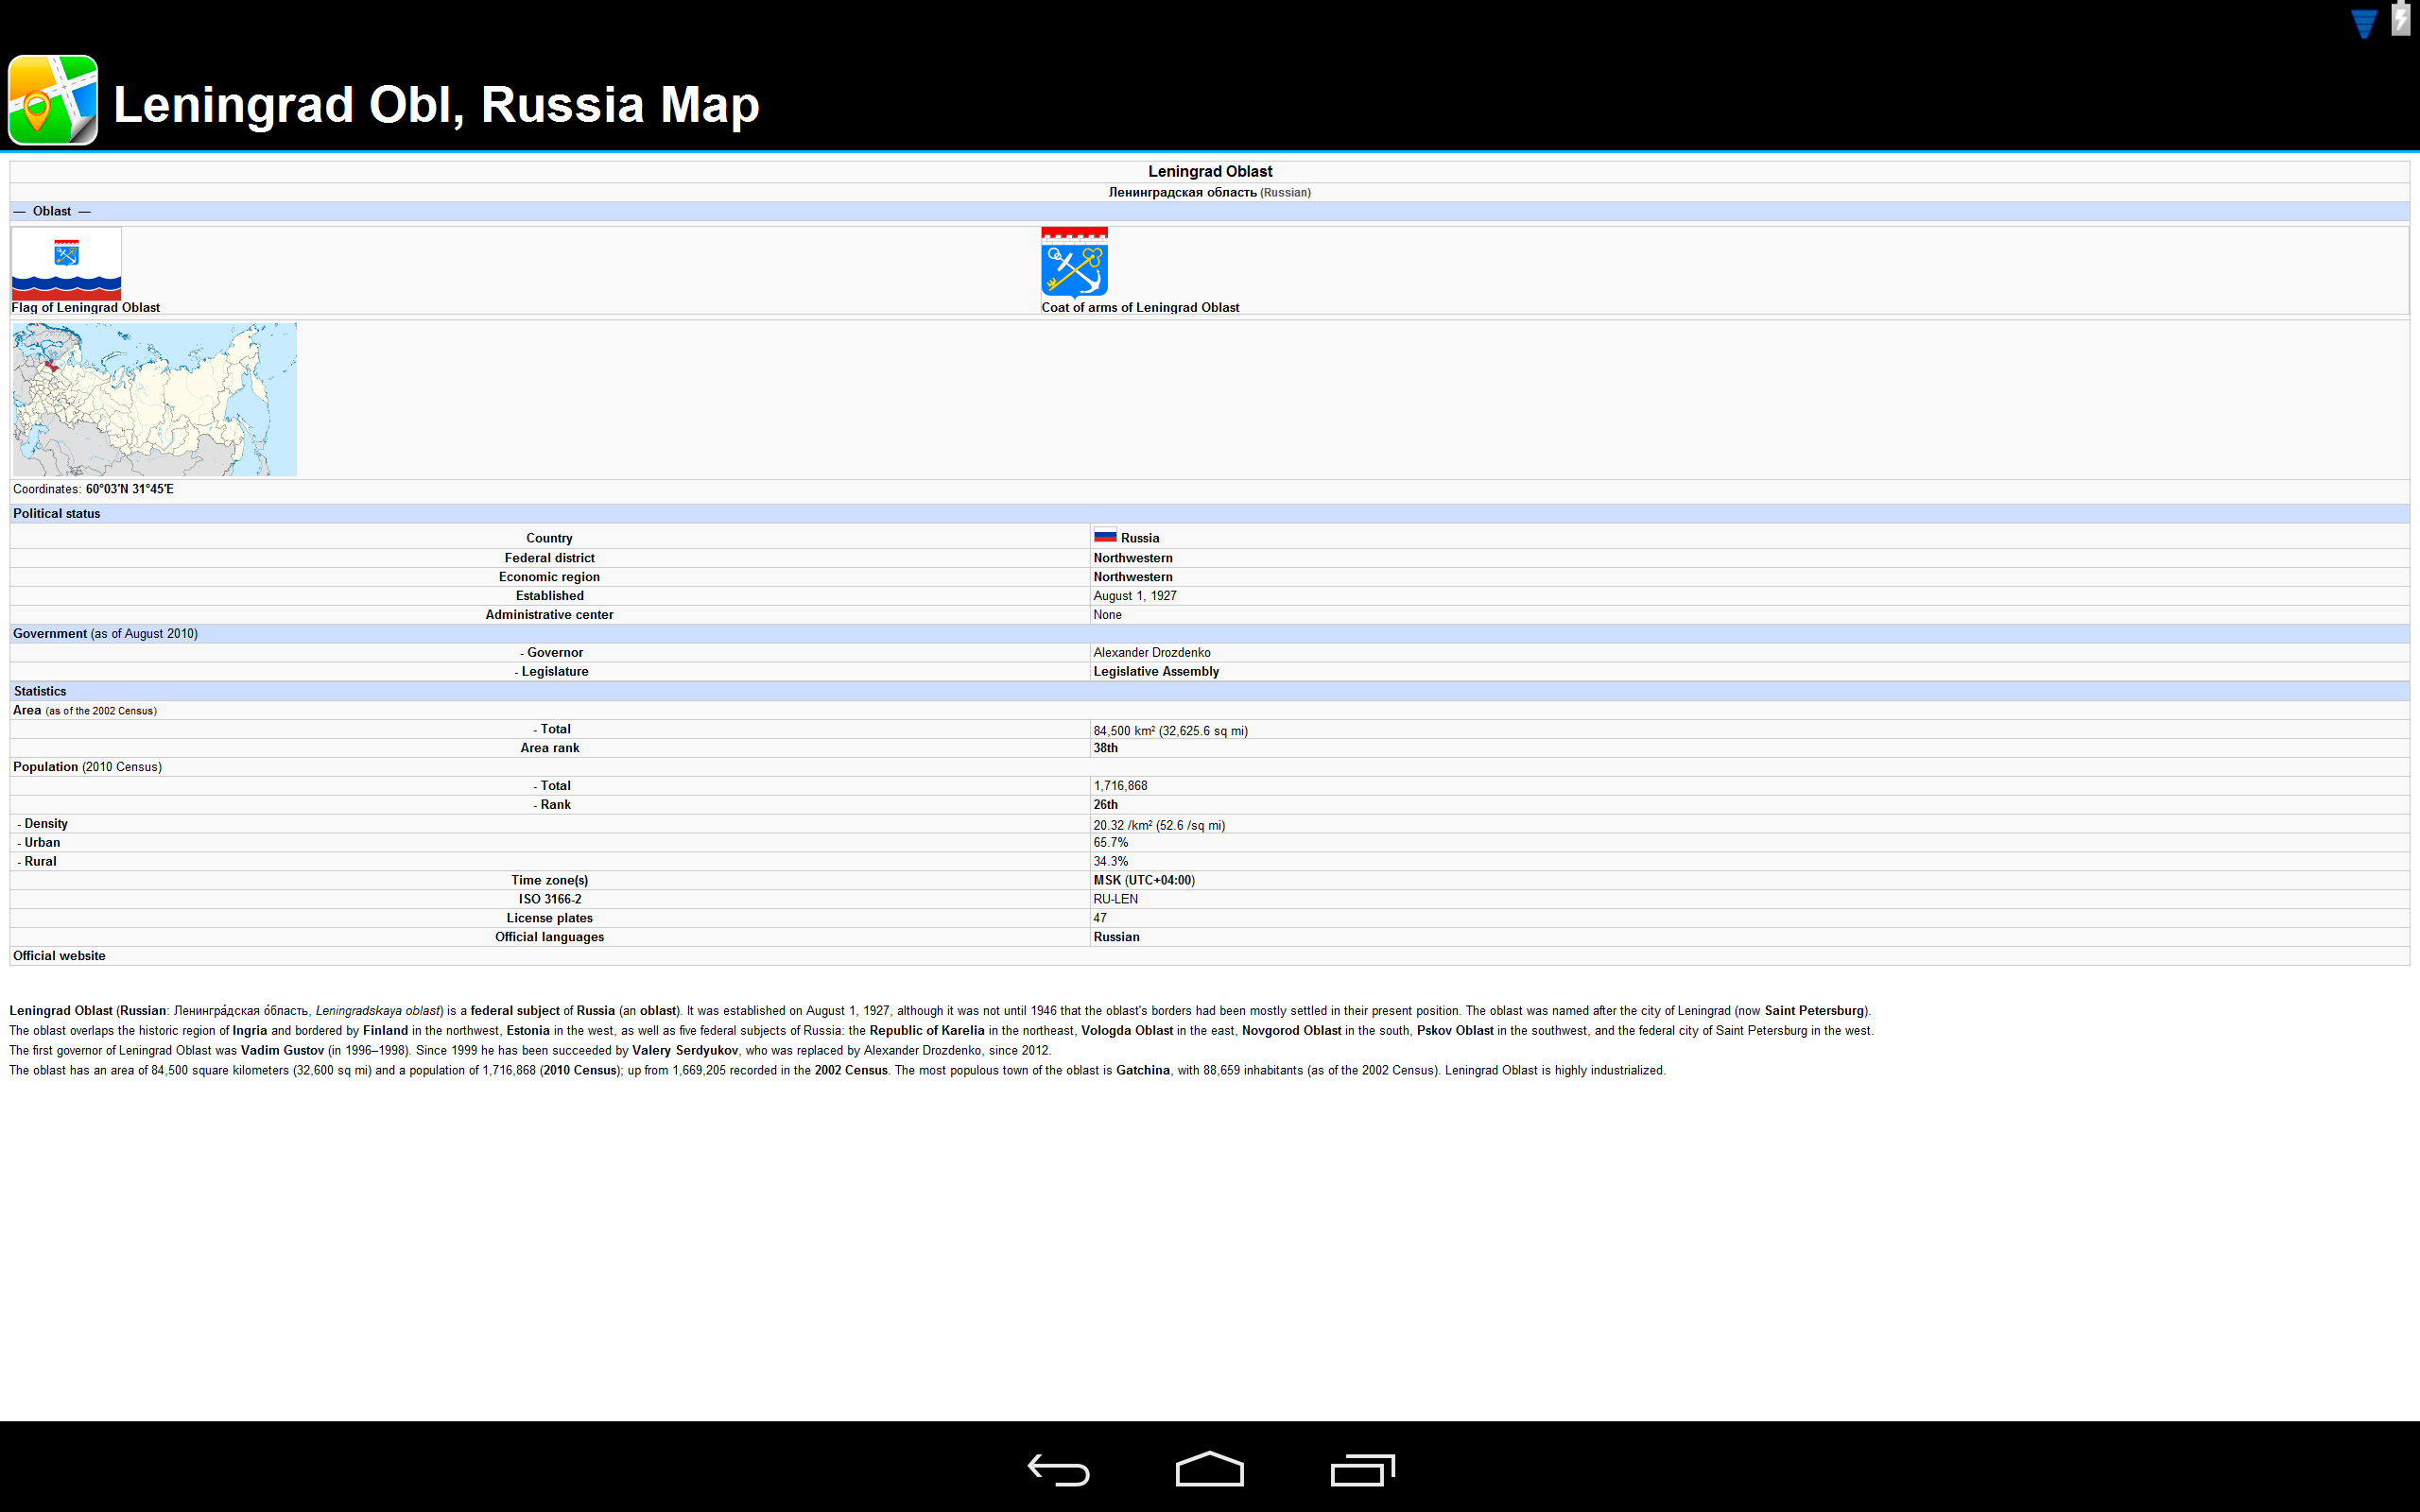The image size is (2420, 1512).
Task: Tap the green map app icon
Action: click(52, 99)
